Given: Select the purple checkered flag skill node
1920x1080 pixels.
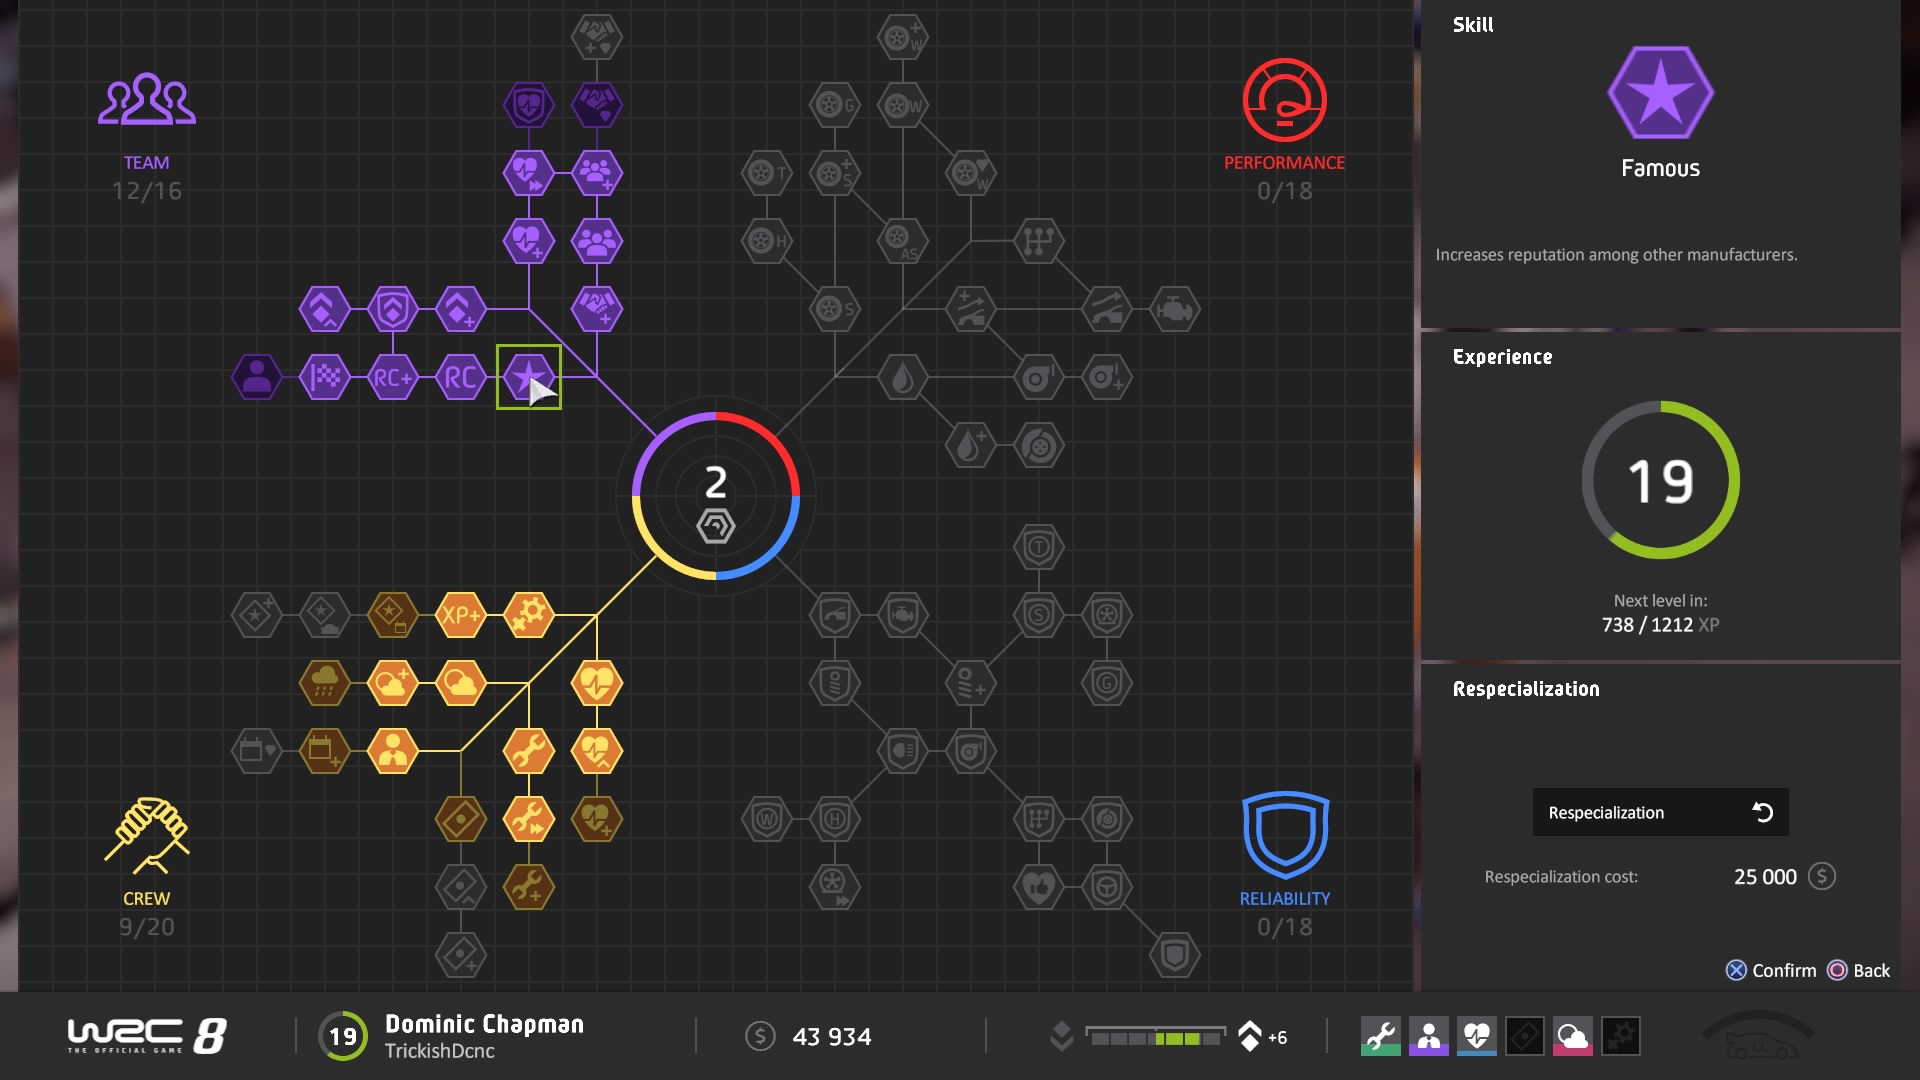Looking at the screenshot, I should (x=324, y=377).
